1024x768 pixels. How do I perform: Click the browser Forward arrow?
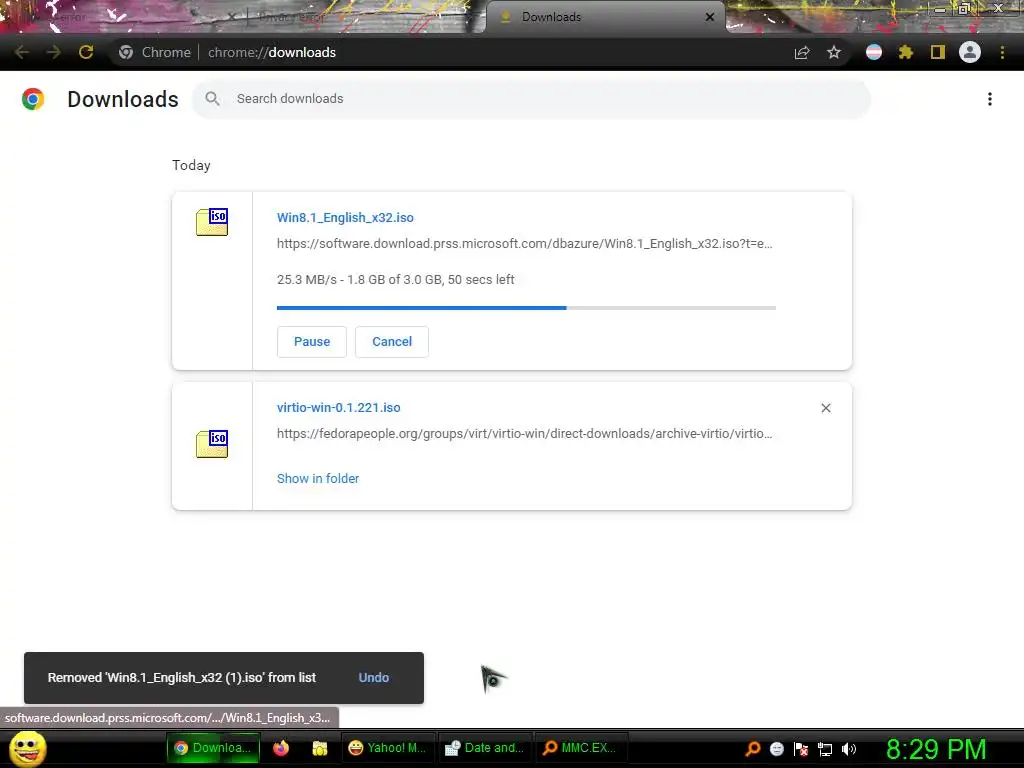click(54, 52)
